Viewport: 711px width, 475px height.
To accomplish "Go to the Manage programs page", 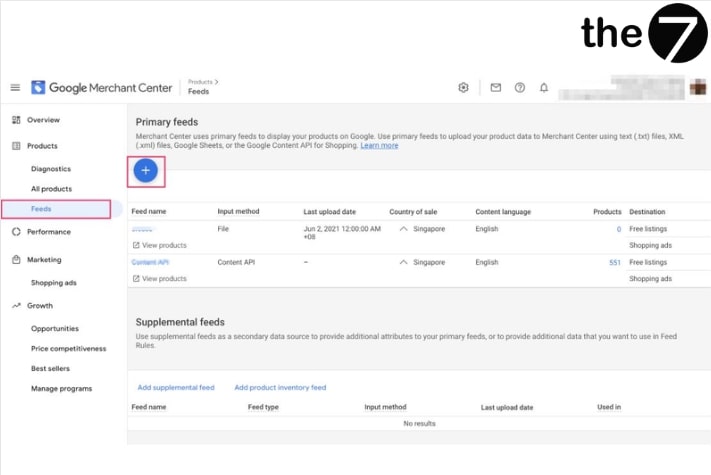I will click(61, 388).
